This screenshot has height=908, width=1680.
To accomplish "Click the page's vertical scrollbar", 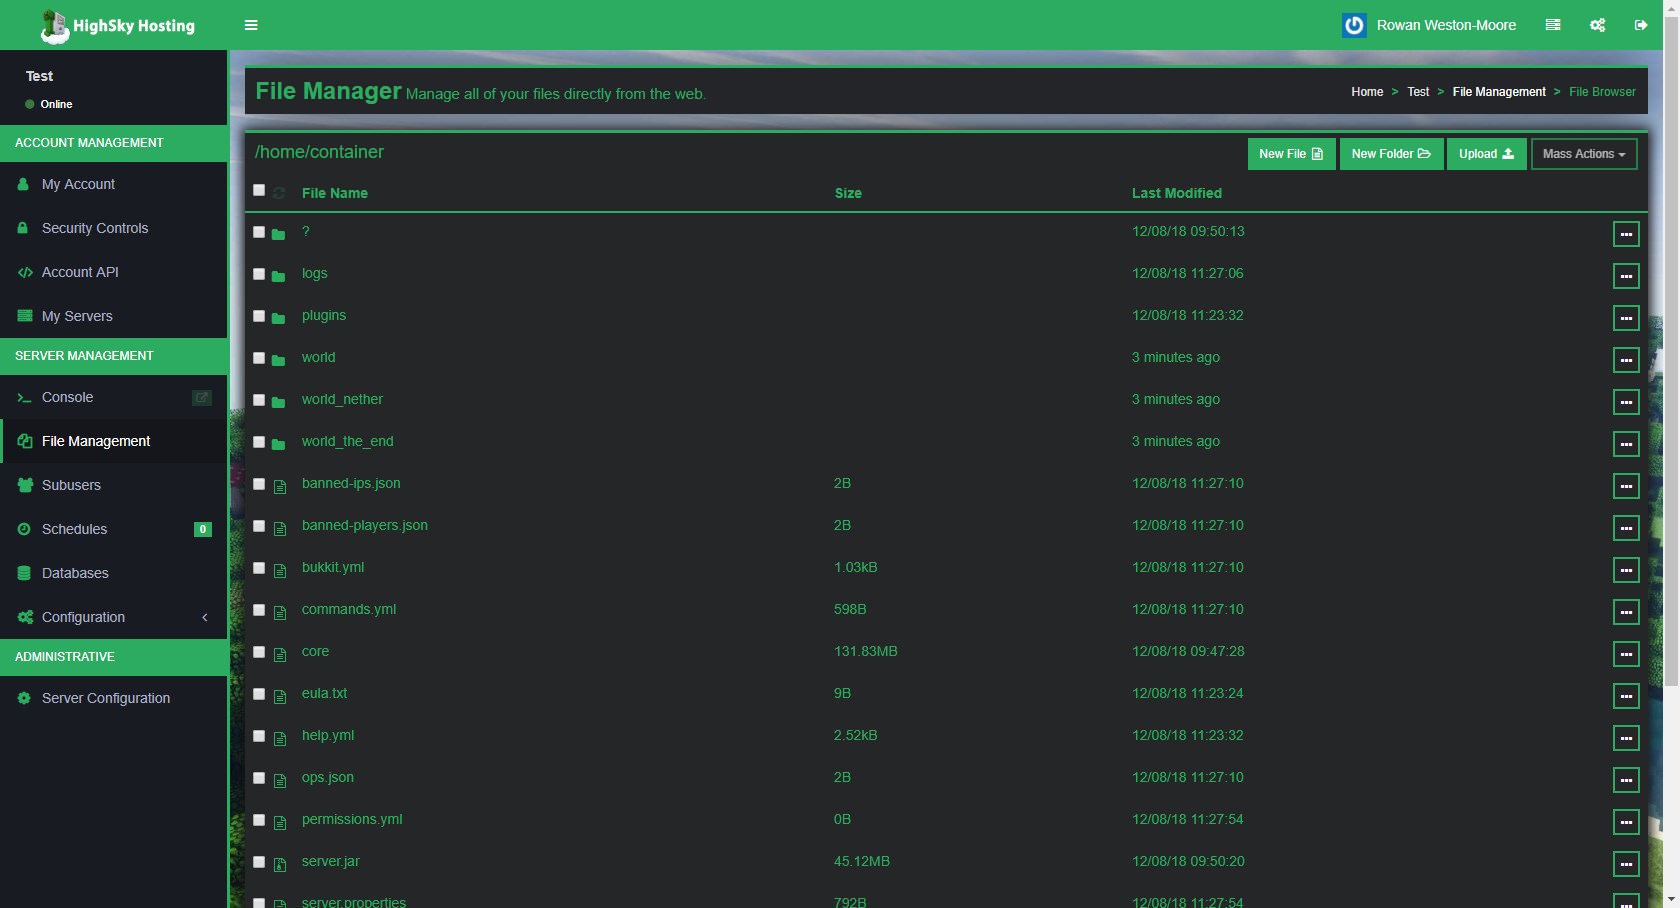I will coord(1671,400).
